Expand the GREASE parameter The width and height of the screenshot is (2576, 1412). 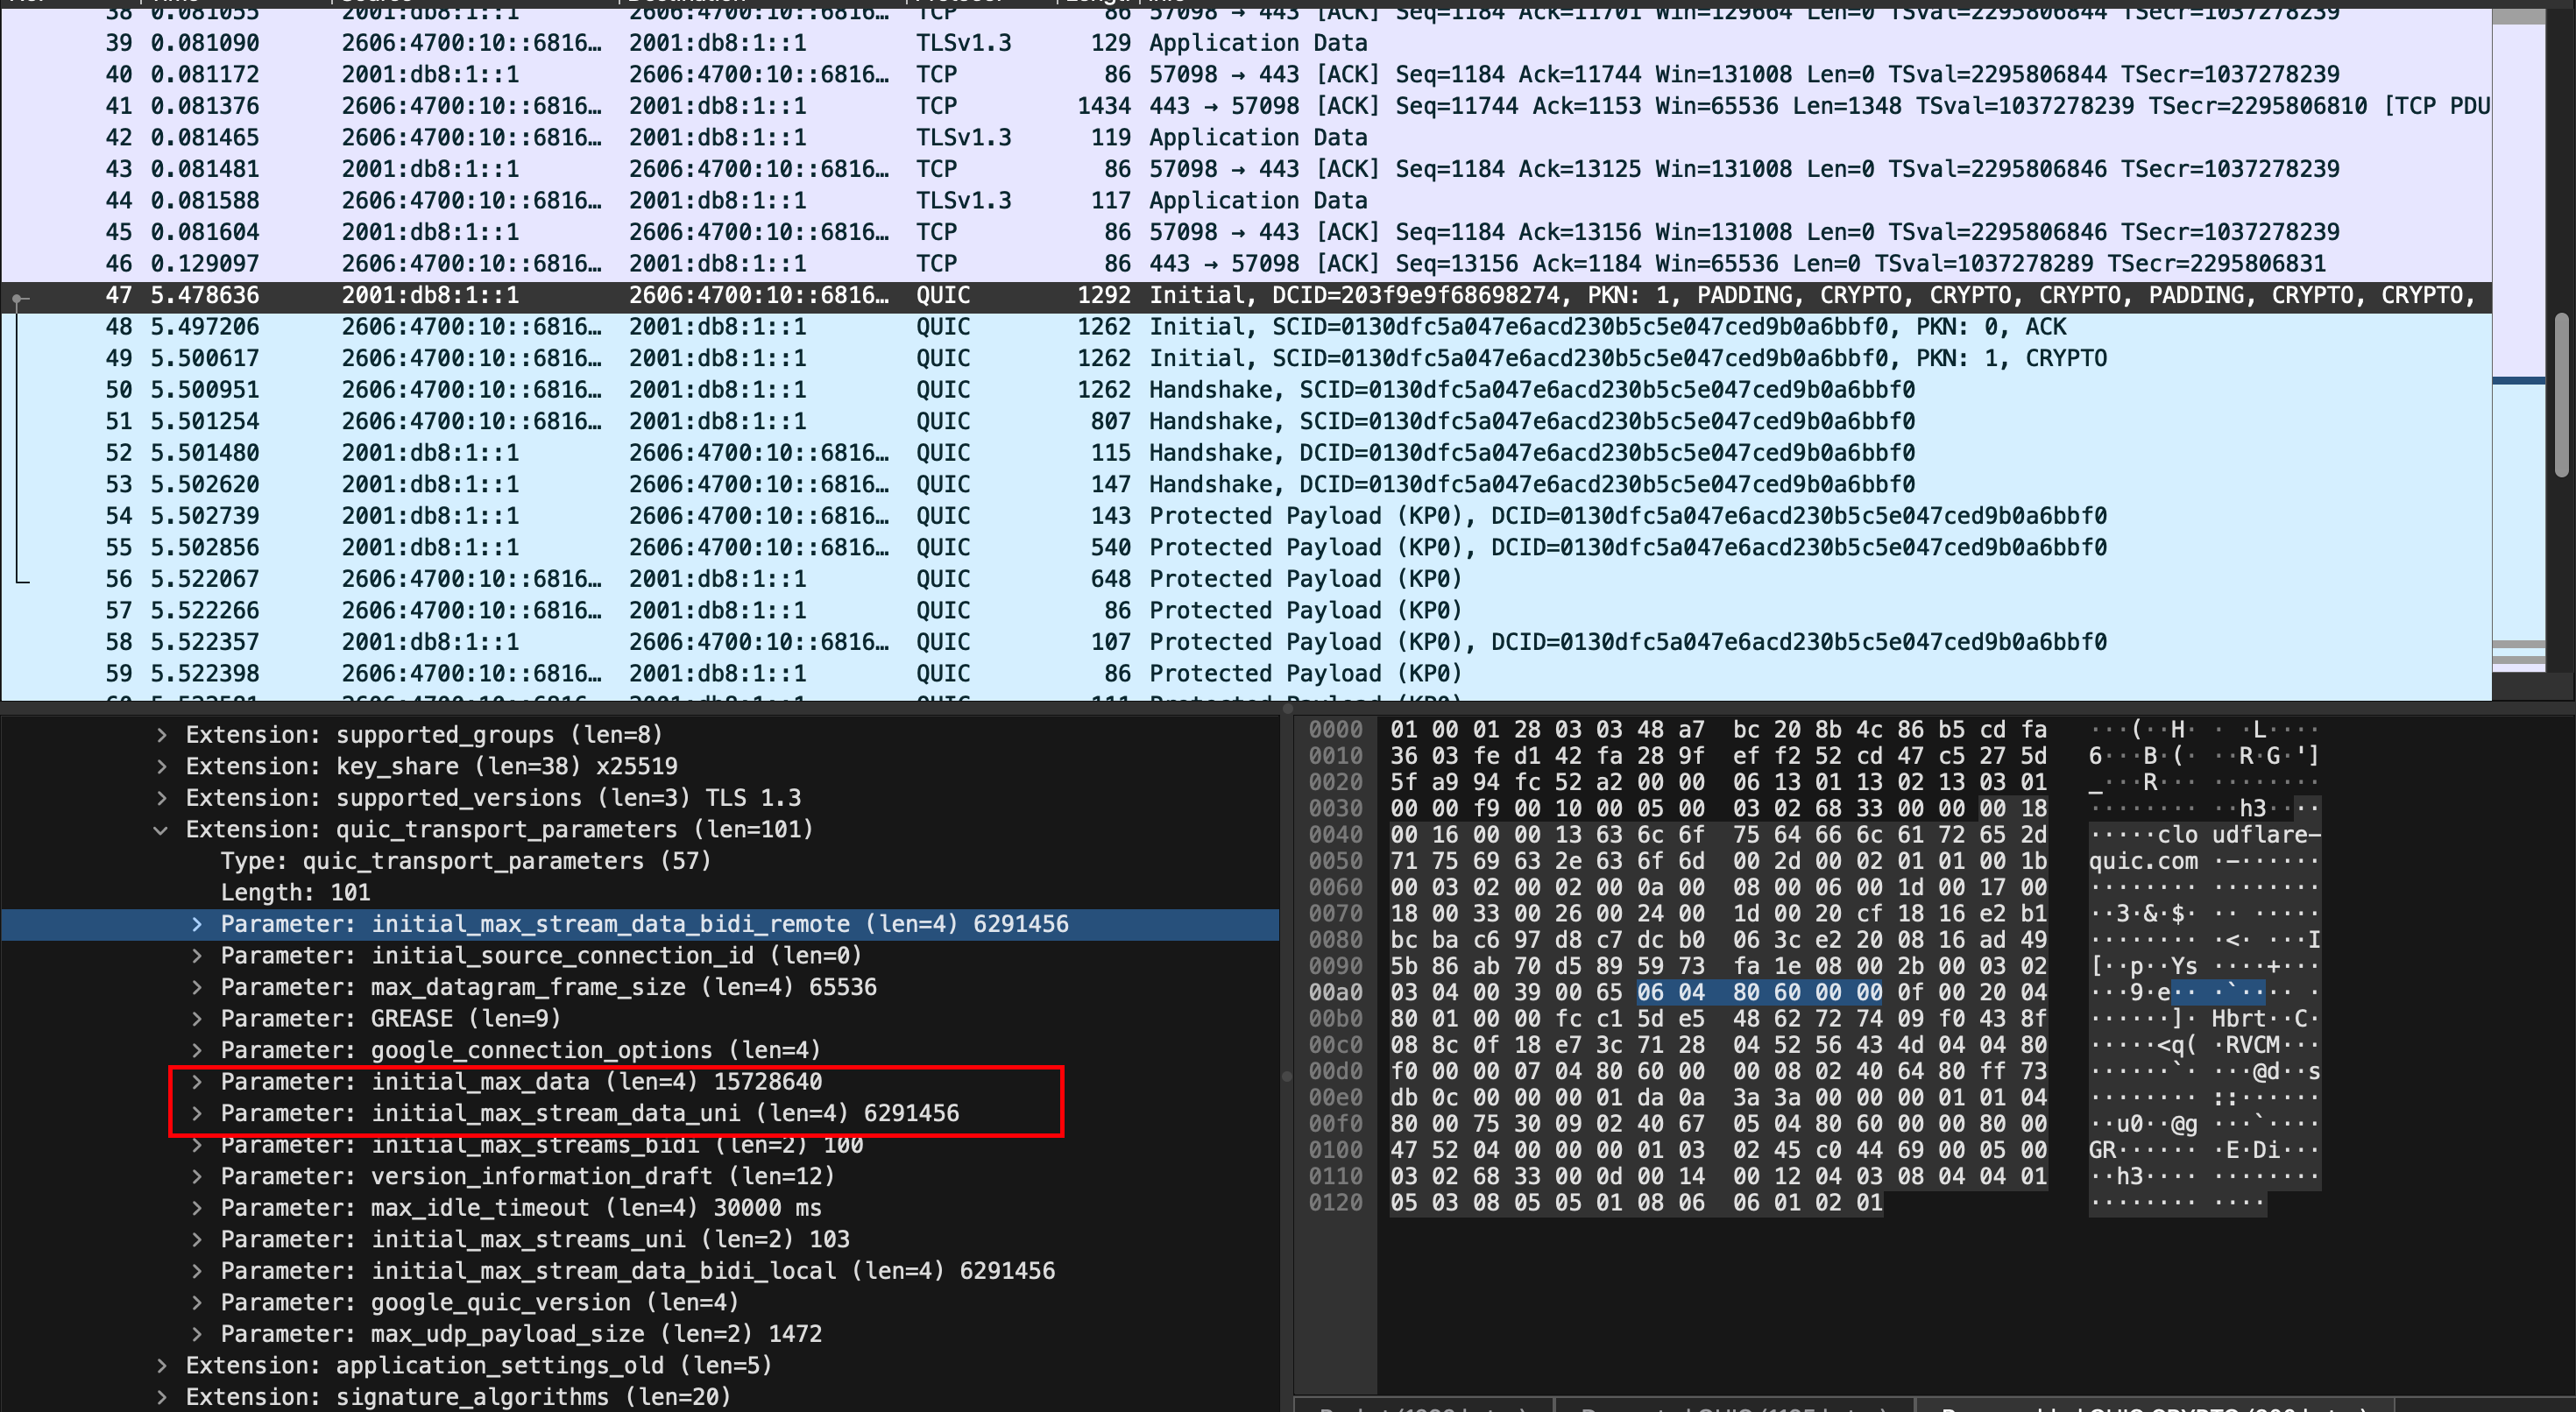point(197,1018)
